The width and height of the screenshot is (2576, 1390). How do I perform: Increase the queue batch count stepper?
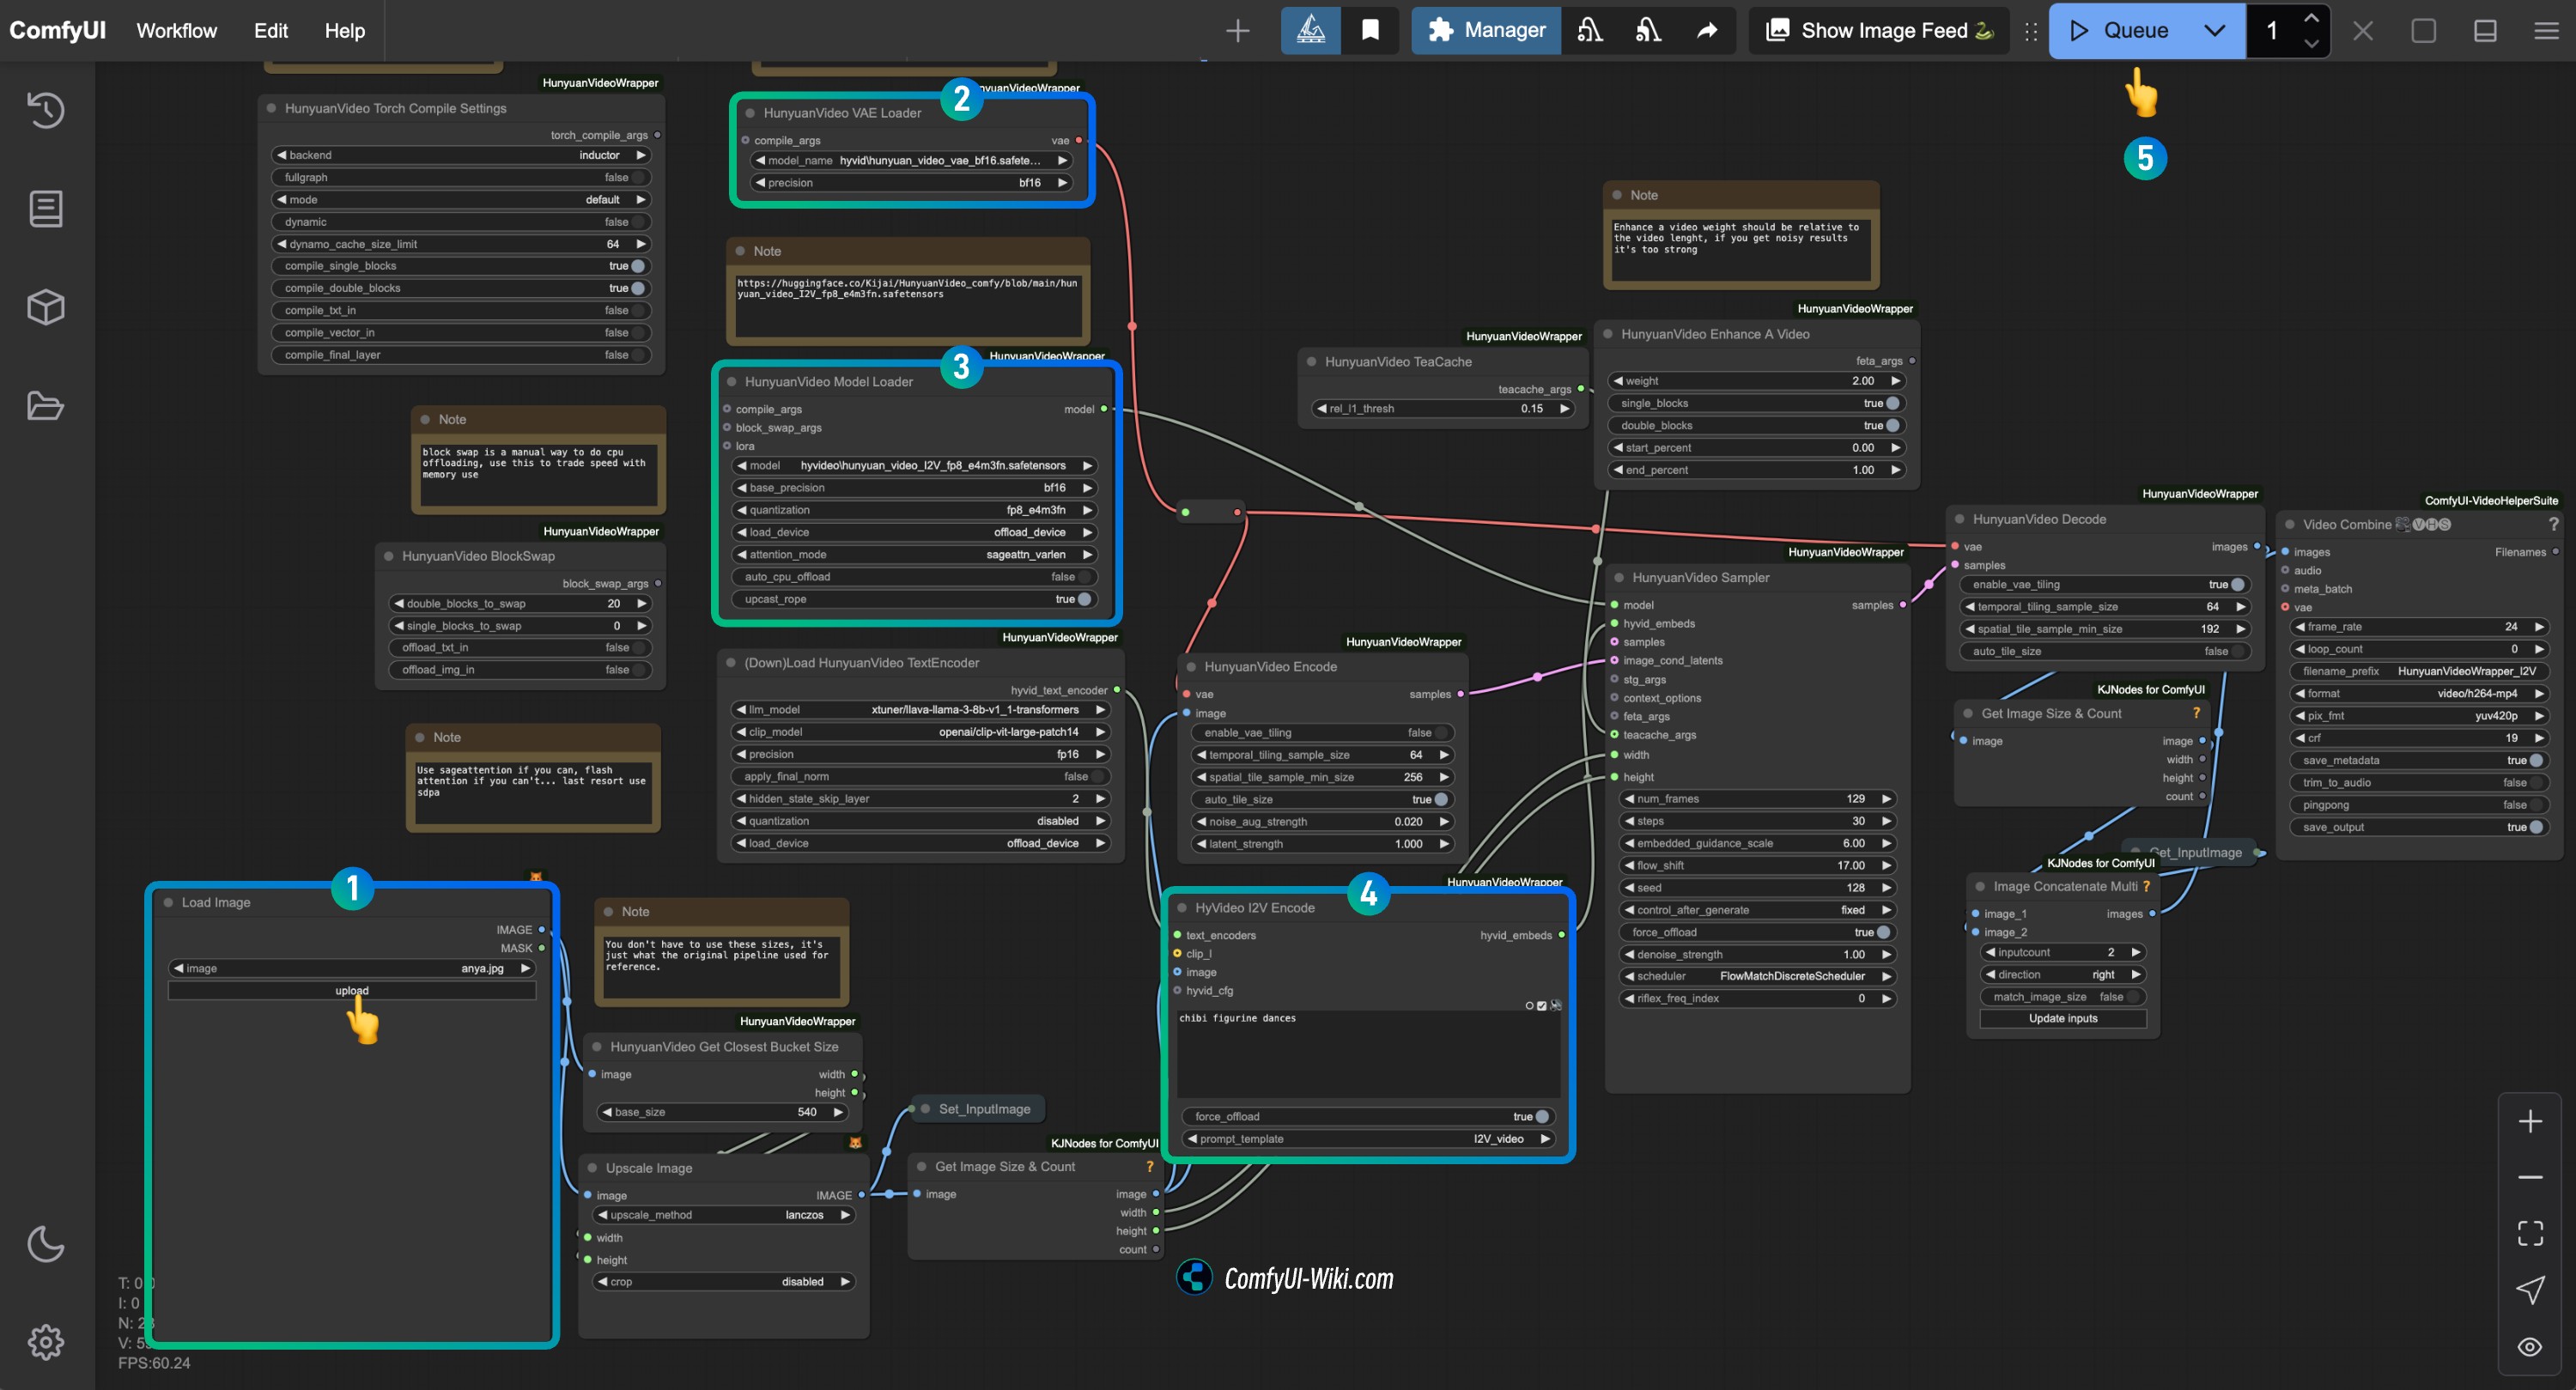[x=2311, y=18]
